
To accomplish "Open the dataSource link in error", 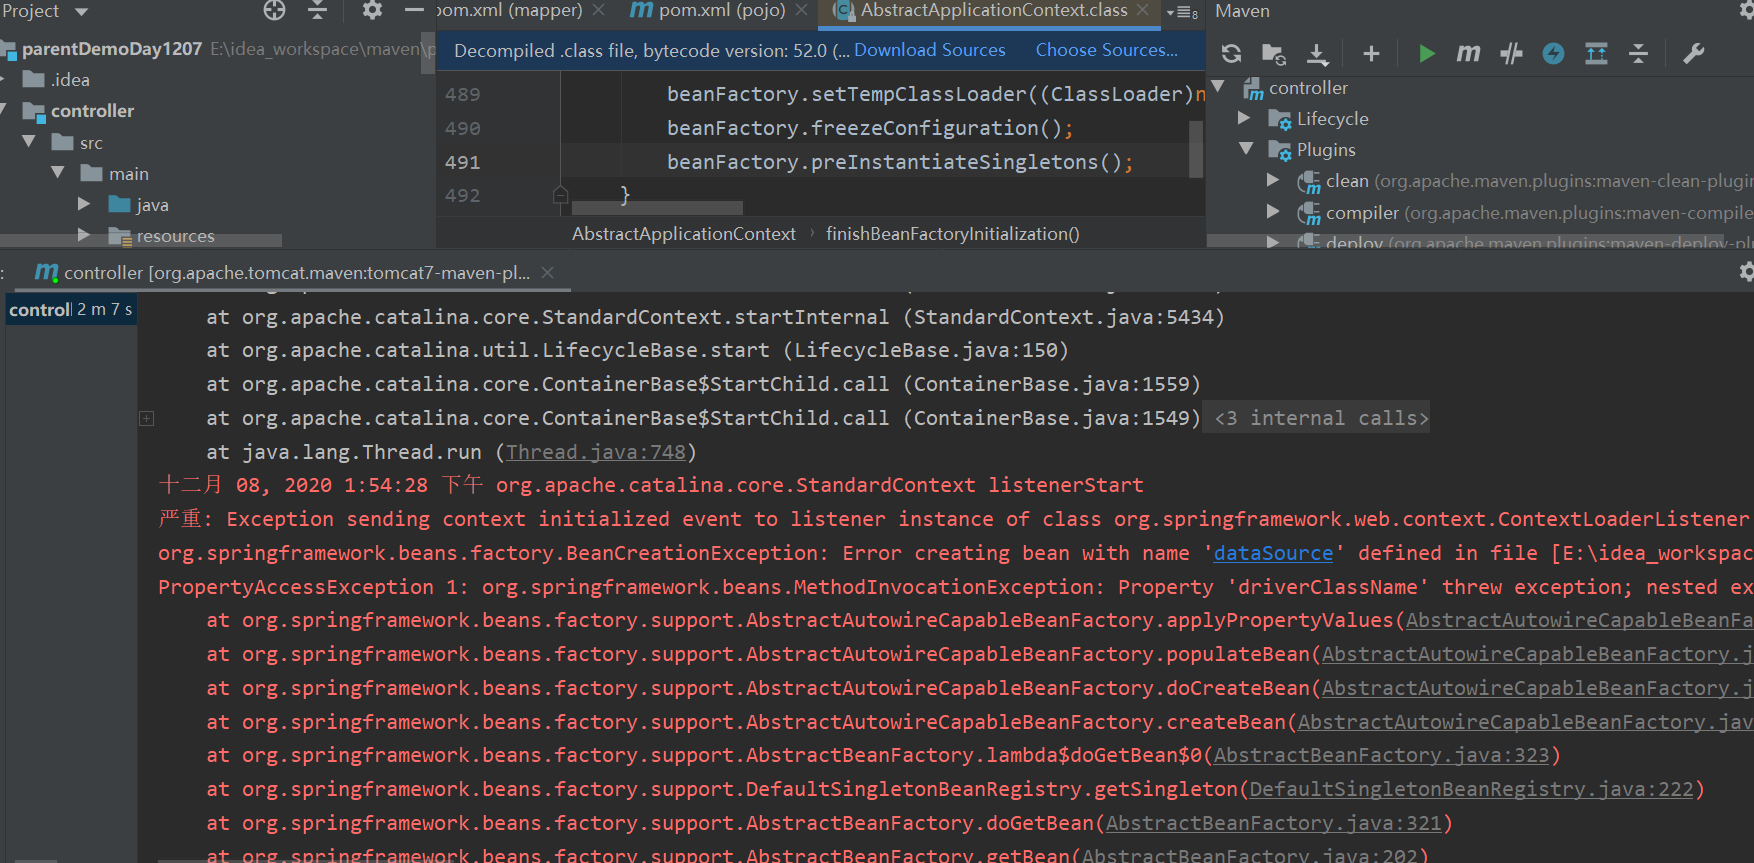I will (1273, 553).
